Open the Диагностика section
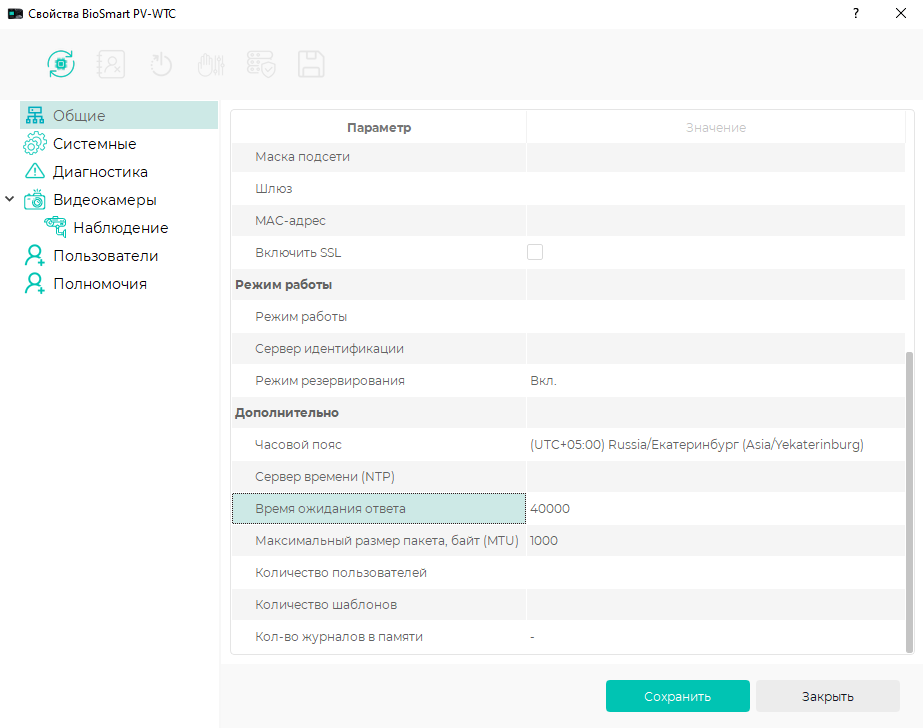This screenshot has height=728, width=923. 100,172
